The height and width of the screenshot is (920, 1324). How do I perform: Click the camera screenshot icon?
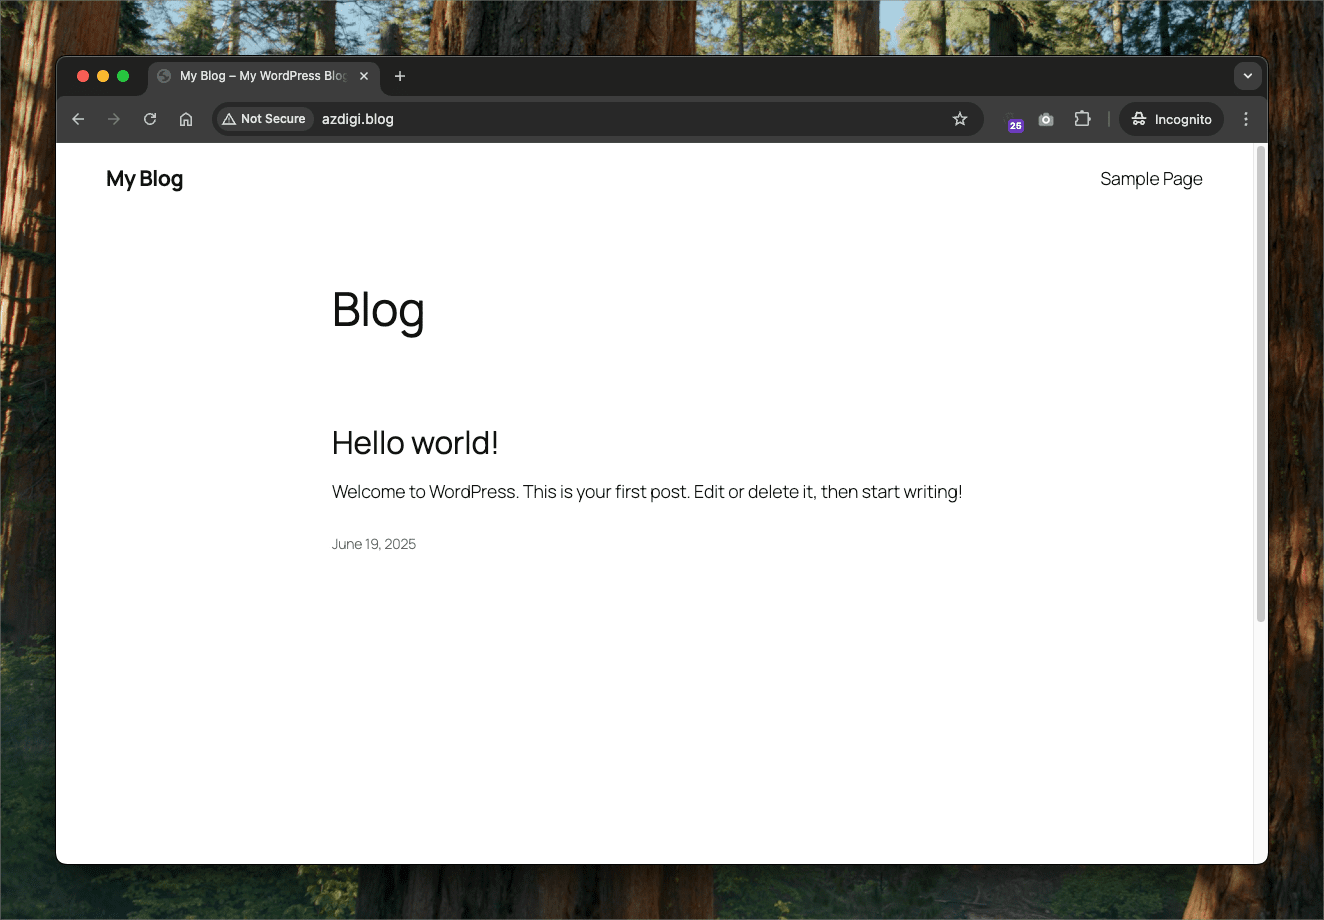[1046, 119]
